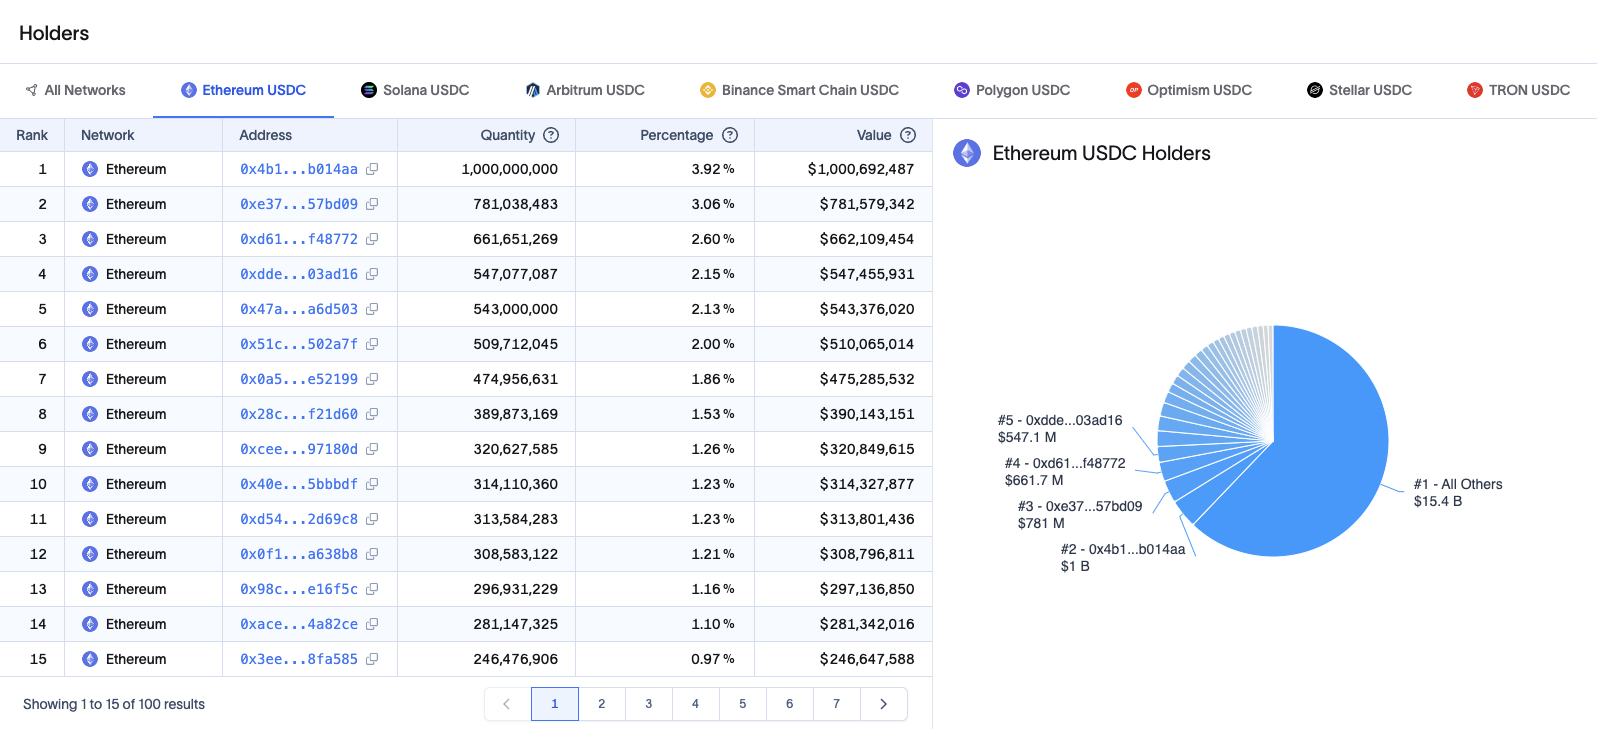Click the Value column help icon

[908, 135]
